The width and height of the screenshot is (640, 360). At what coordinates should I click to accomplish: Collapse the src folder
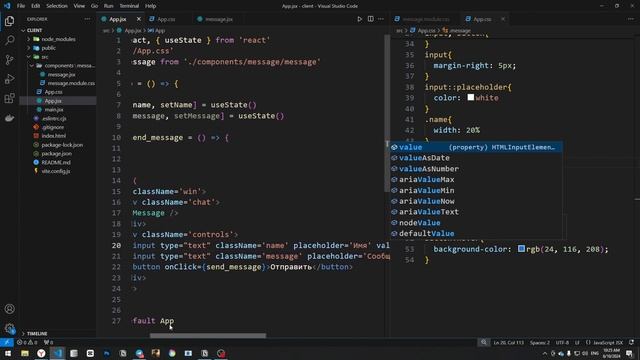[x=29, y=57]
